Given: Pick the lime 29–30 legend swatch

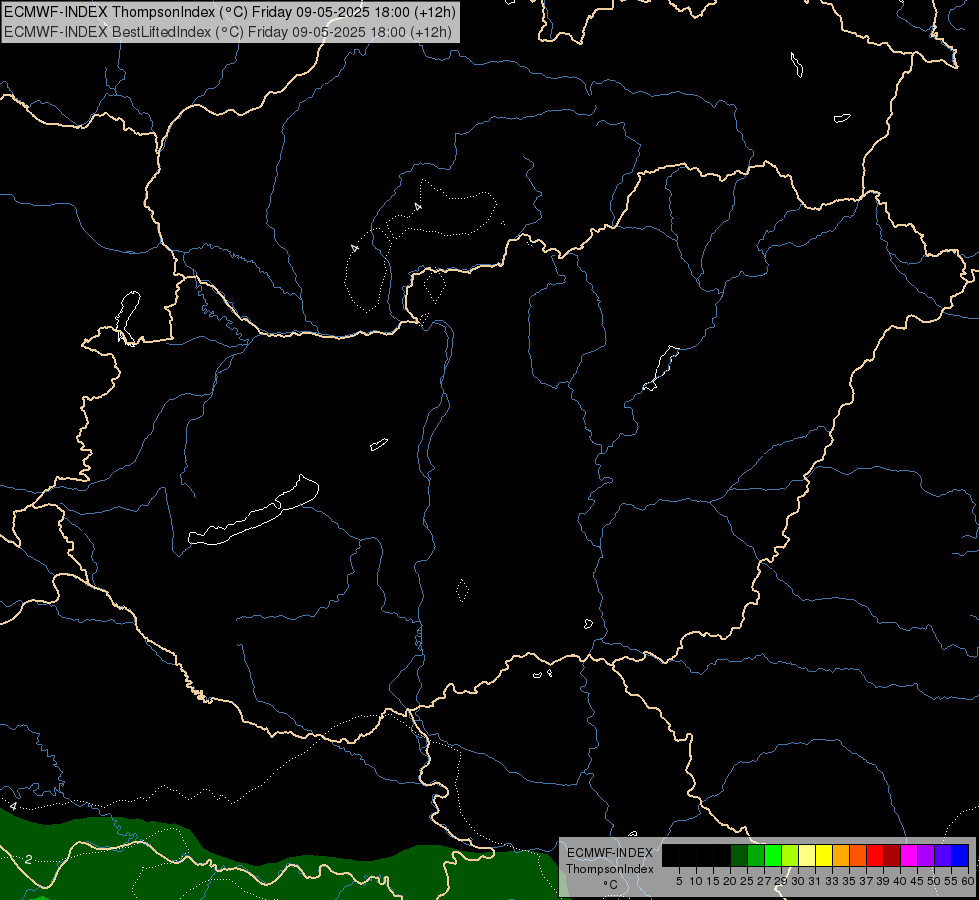Looking at the screenshot, I should [790, 855].
